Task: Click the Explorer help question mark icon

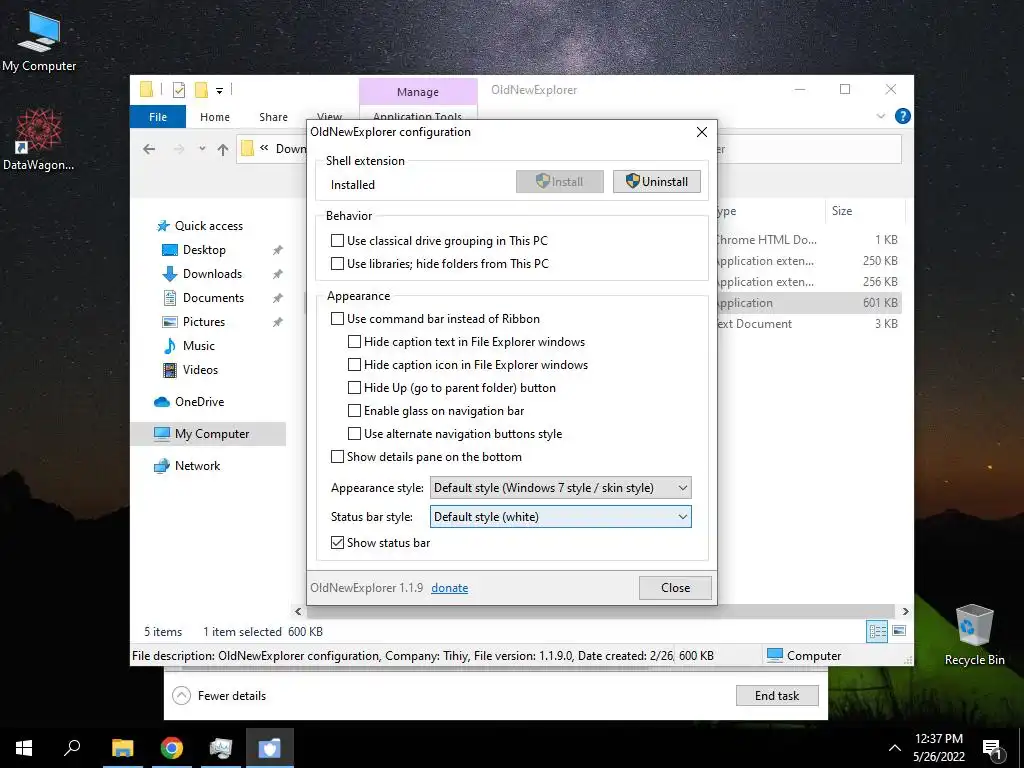Action: [x=903, y=116]
